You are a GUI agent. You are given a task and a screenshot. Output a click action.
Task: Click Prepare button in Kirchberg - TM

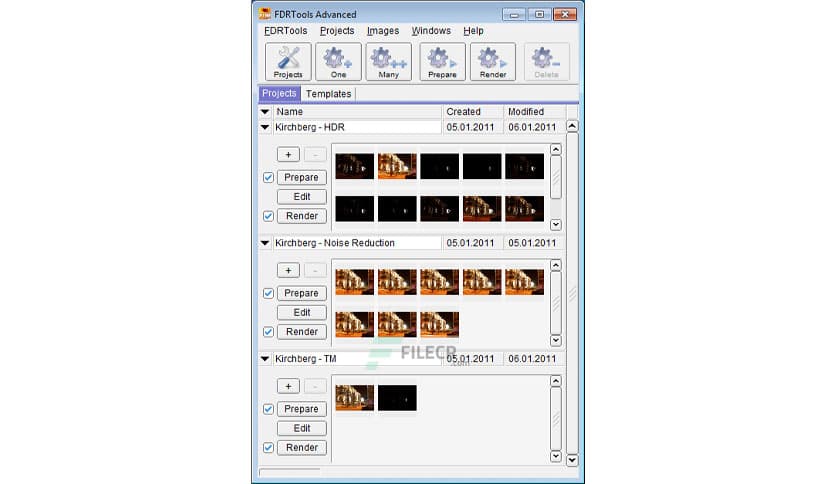click(301, 409)
